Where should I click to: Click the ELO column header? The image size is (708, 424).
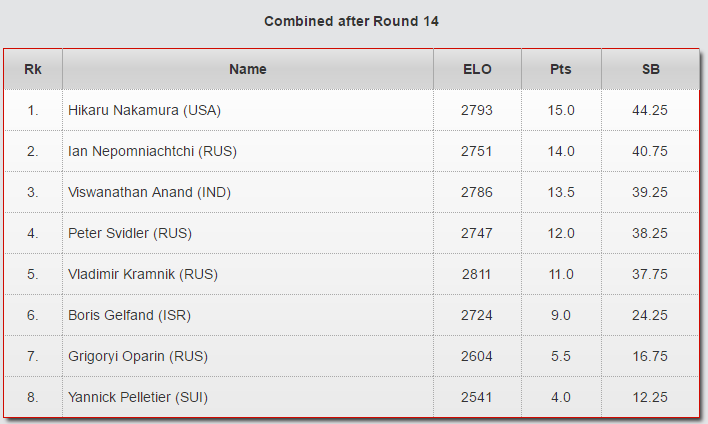point(477,70)
